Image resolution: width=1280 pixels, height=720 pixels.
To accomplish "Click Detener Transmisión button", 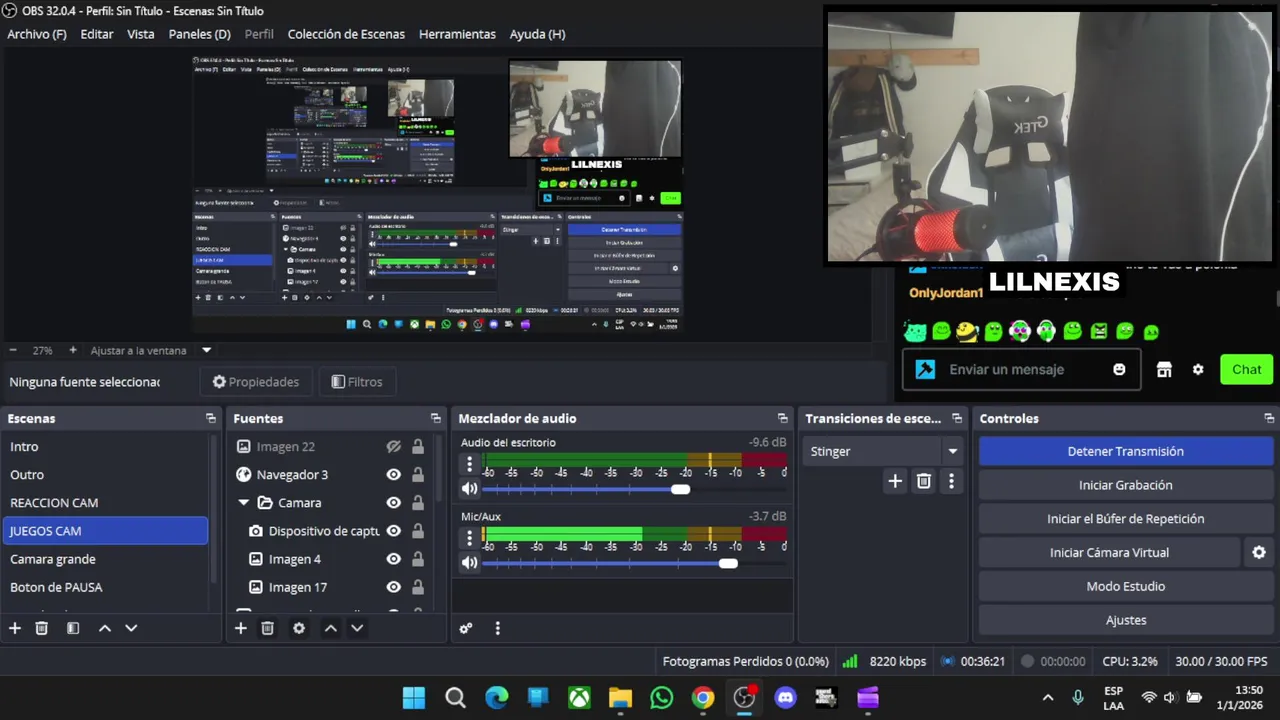I will (x=1126, y=451).
